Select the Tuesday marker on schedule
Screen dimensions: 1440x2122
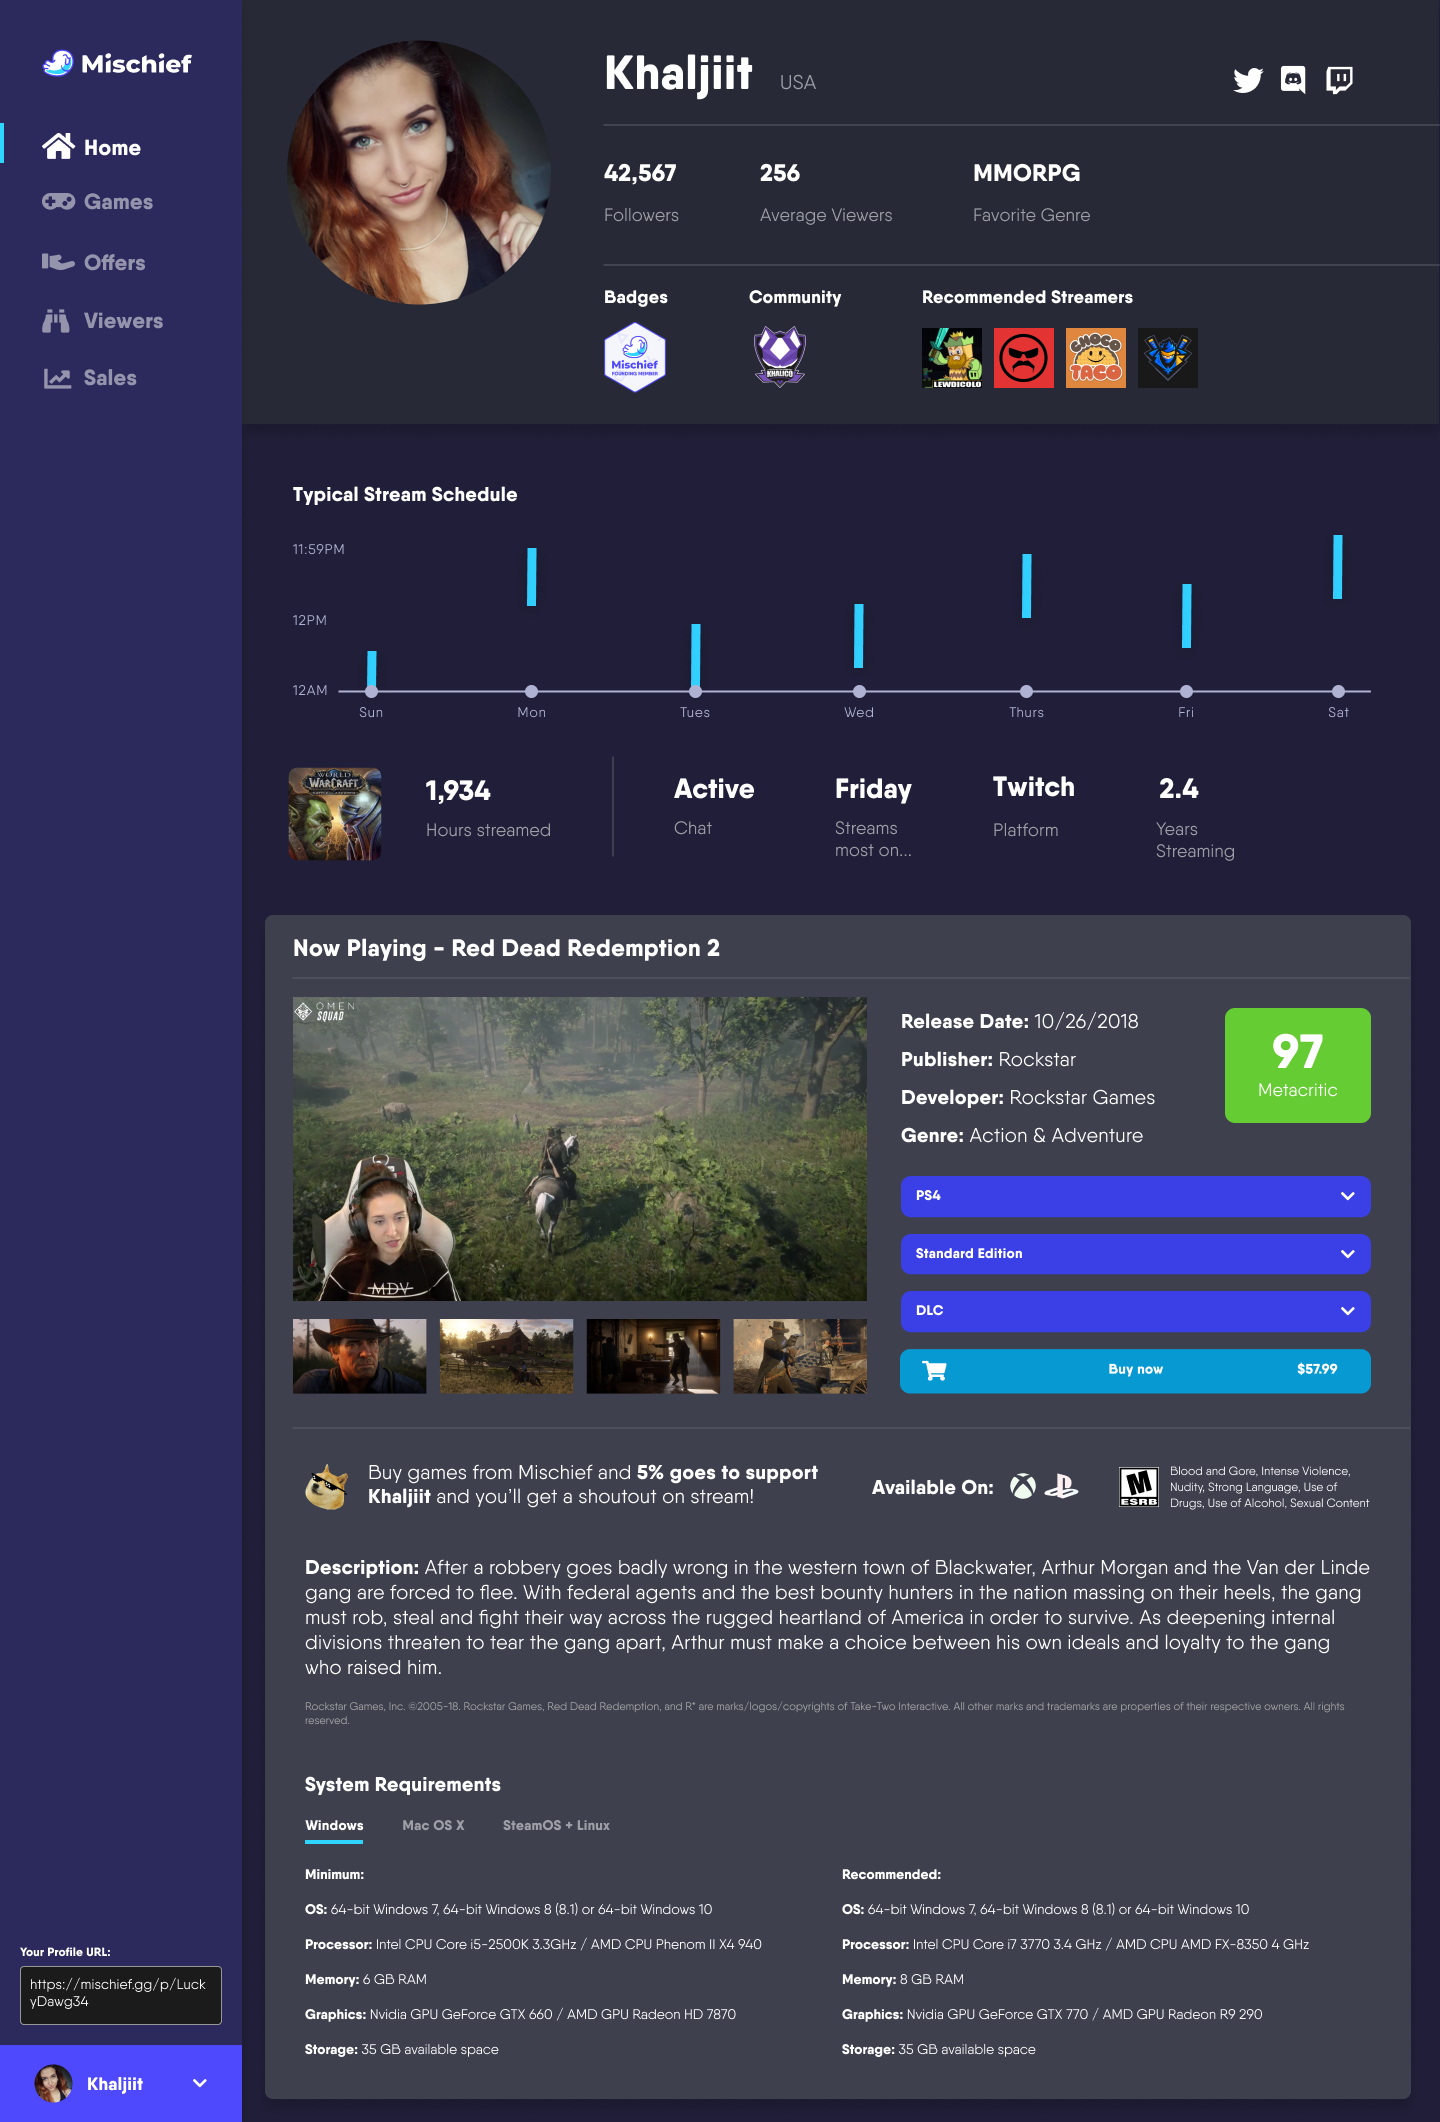point(695,691)
